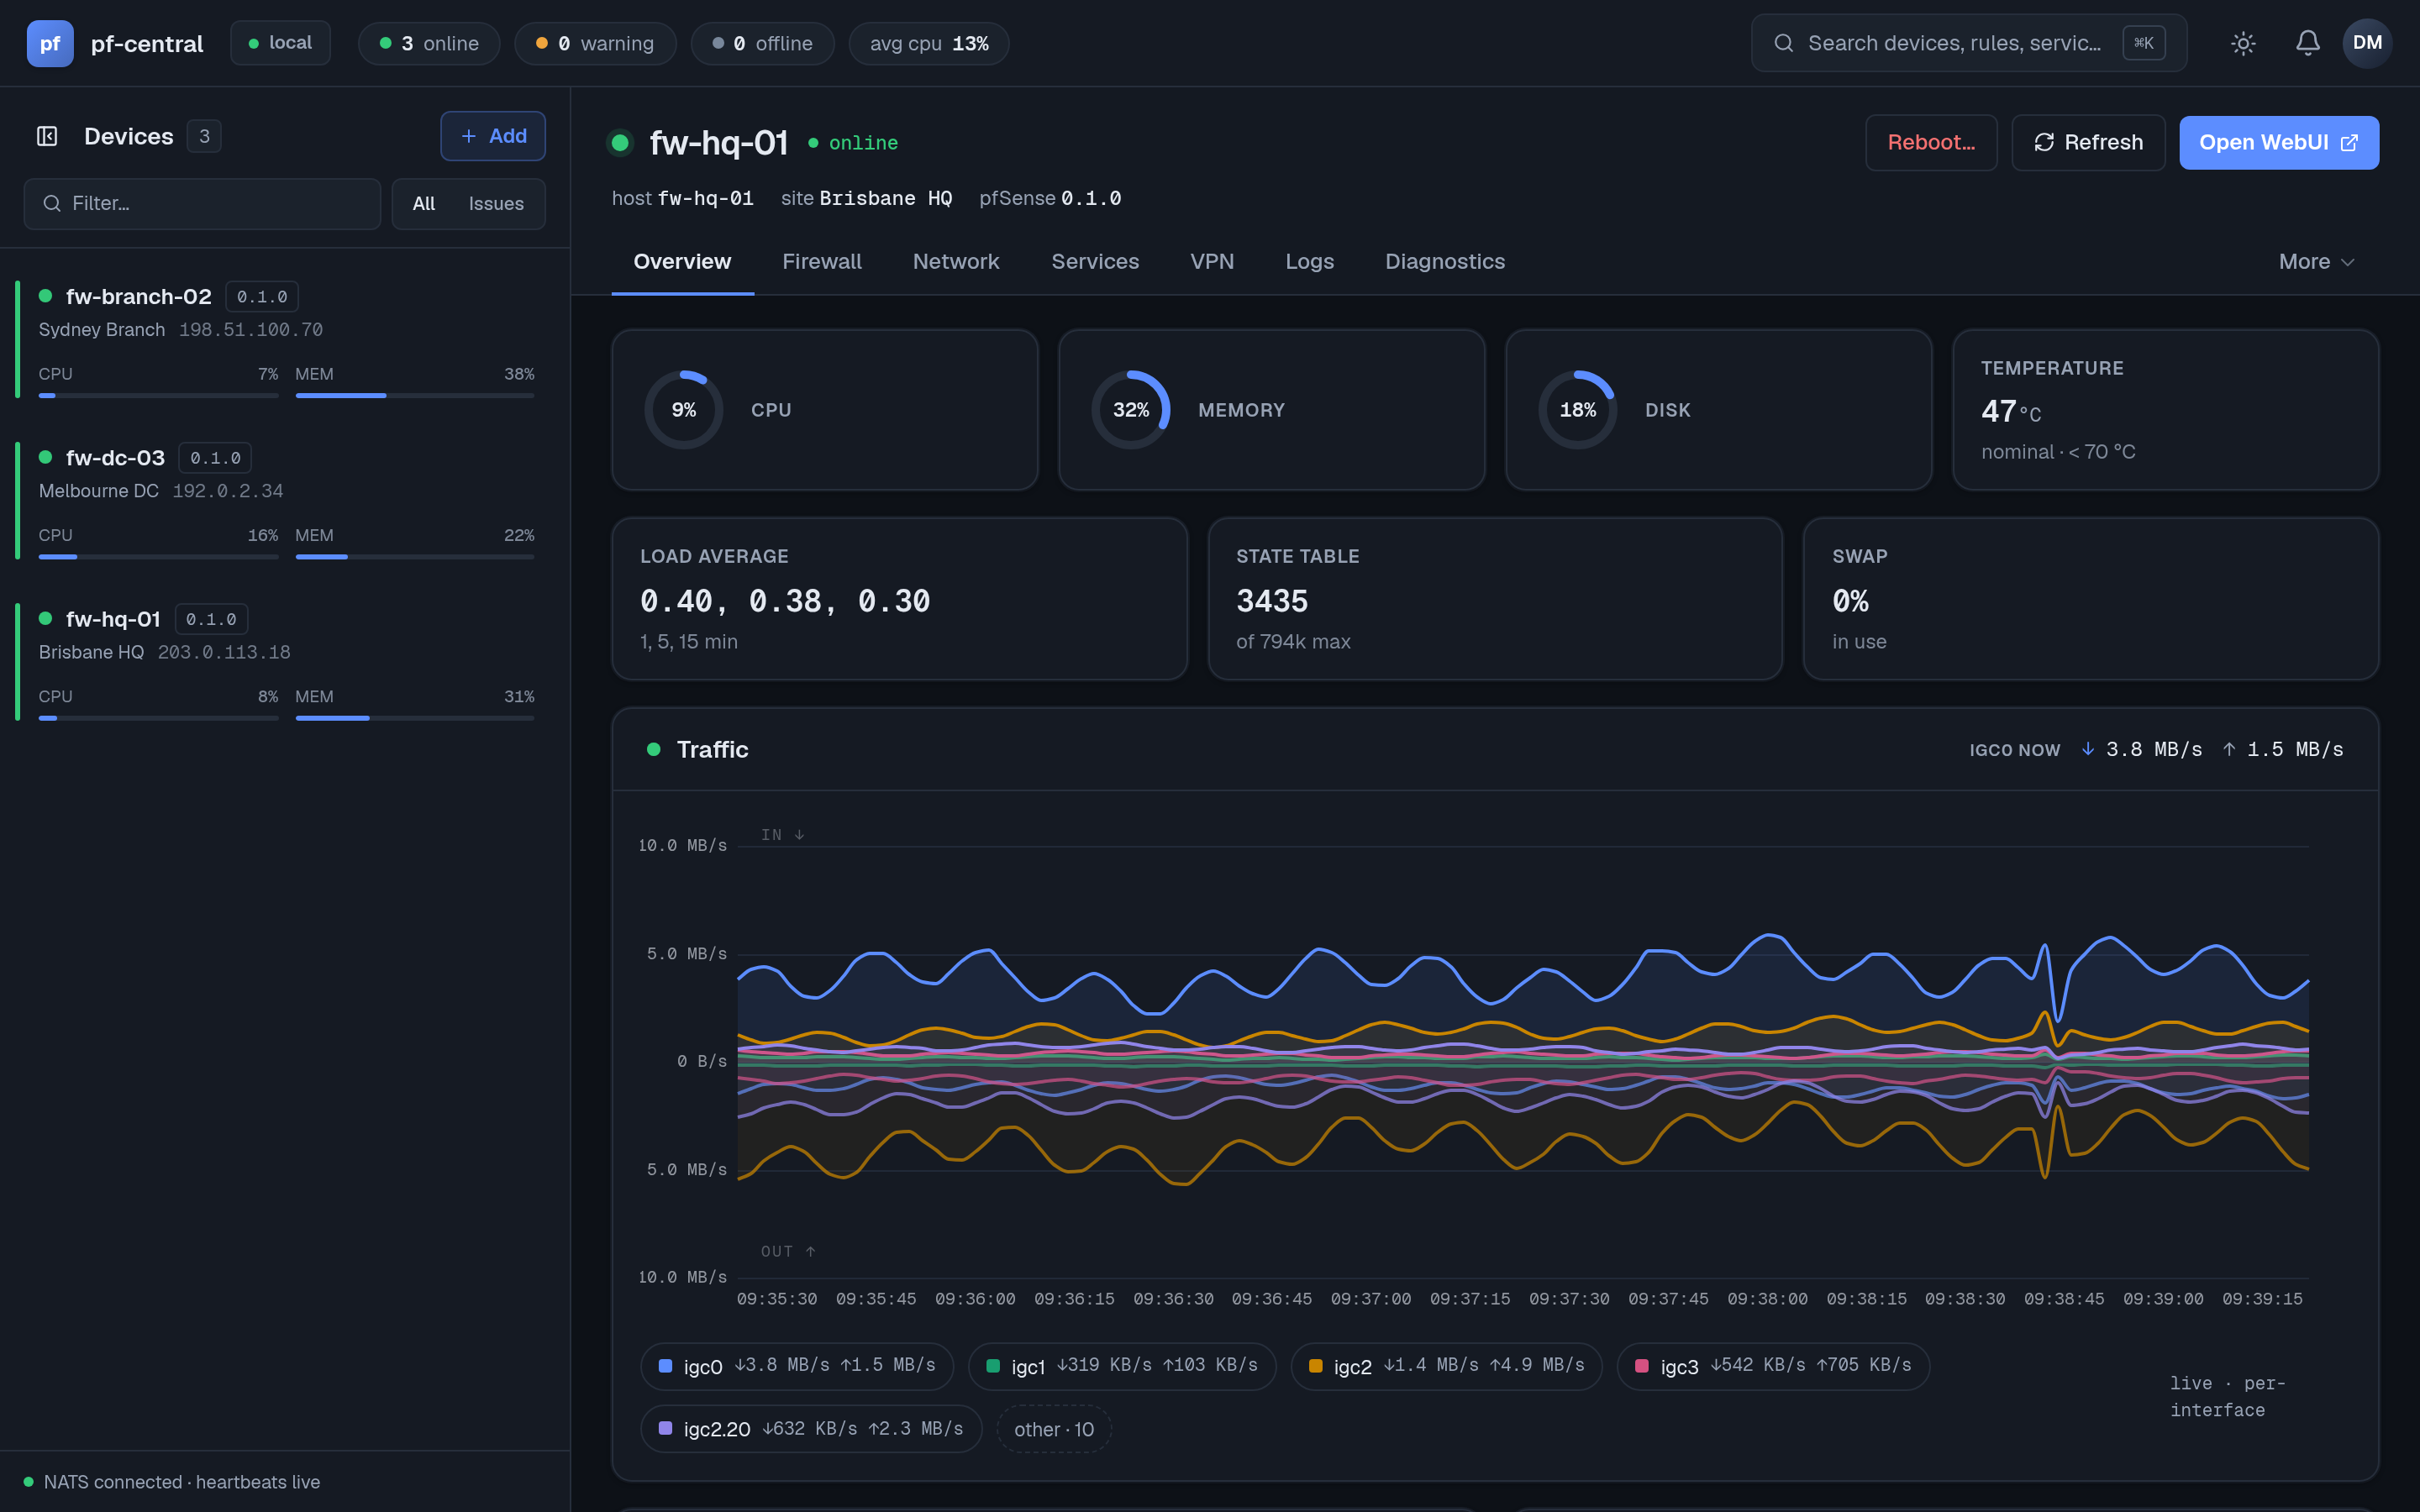This screenshot has width=2420, height=1512.
Task: Click the green Traffic live indicator dot
Action: [654, 749]
